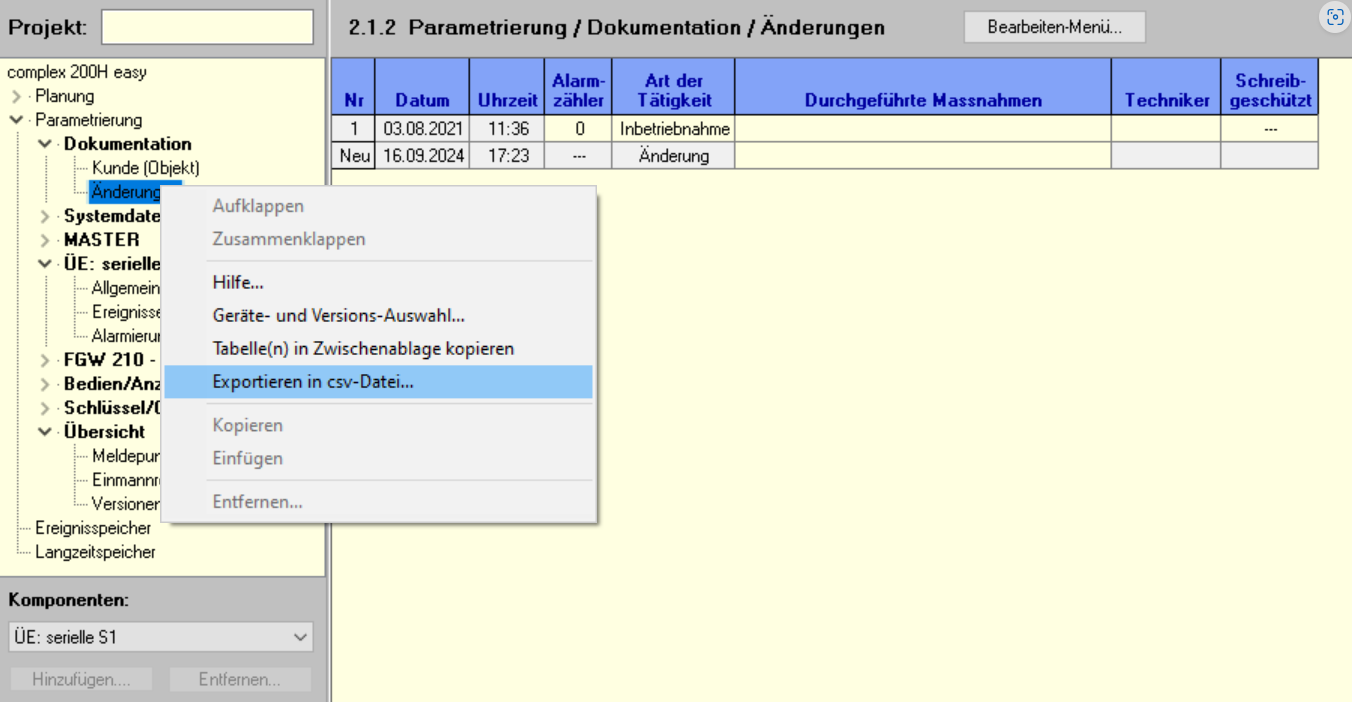Screen dimensions: 1352x702
Task: Click the Datum column header
Action: (422, 87)
